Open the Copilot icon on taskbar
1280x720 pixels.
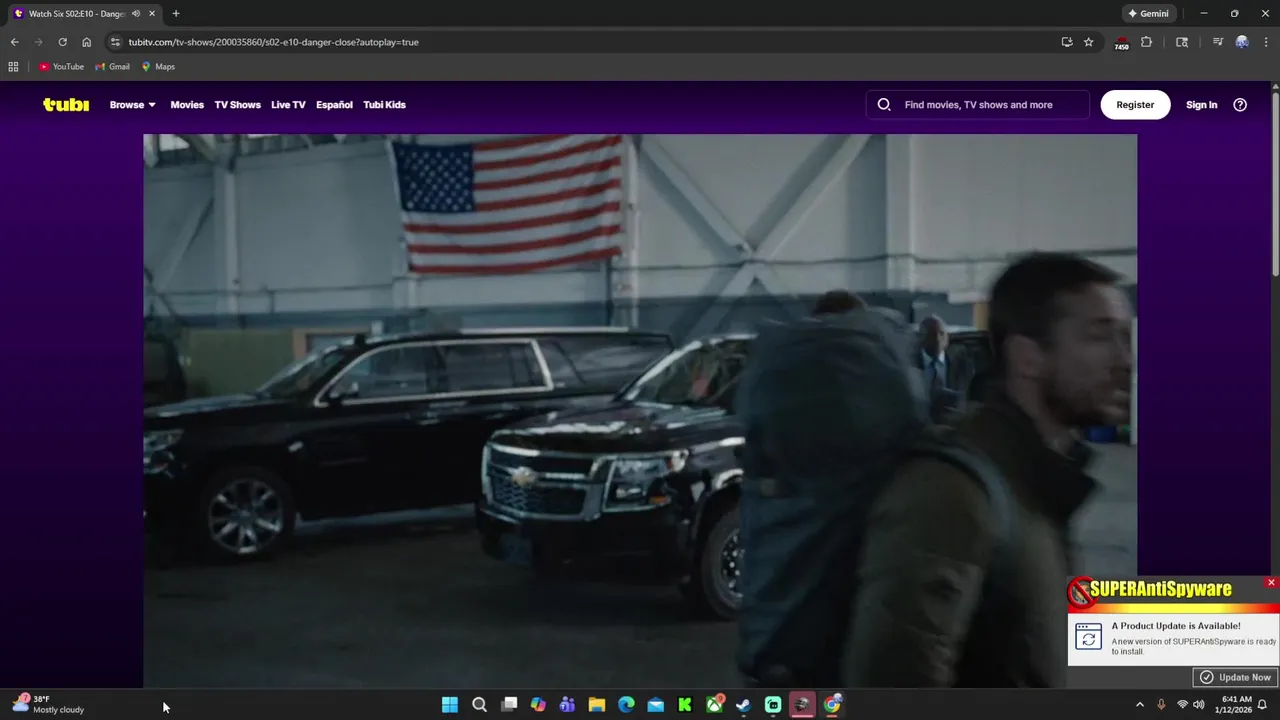coord(538,705)
